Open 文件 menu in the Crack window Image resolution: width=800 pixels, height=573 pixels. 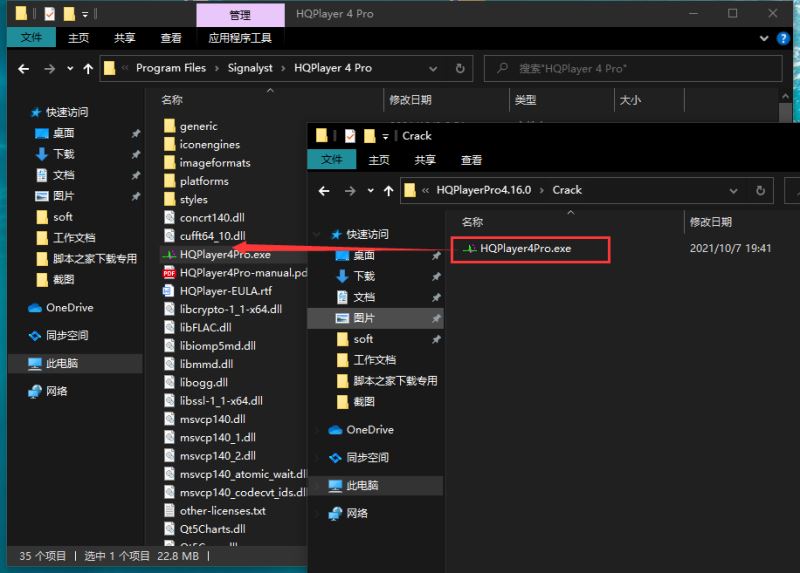pyautogui.click(x=332, y=160)
